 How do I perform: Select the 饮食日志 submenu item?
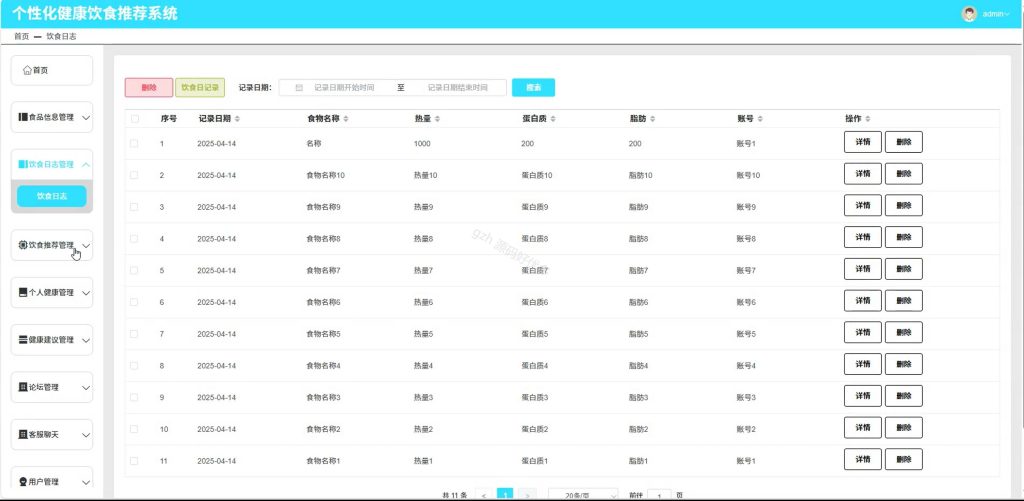[x=52, y=196]
